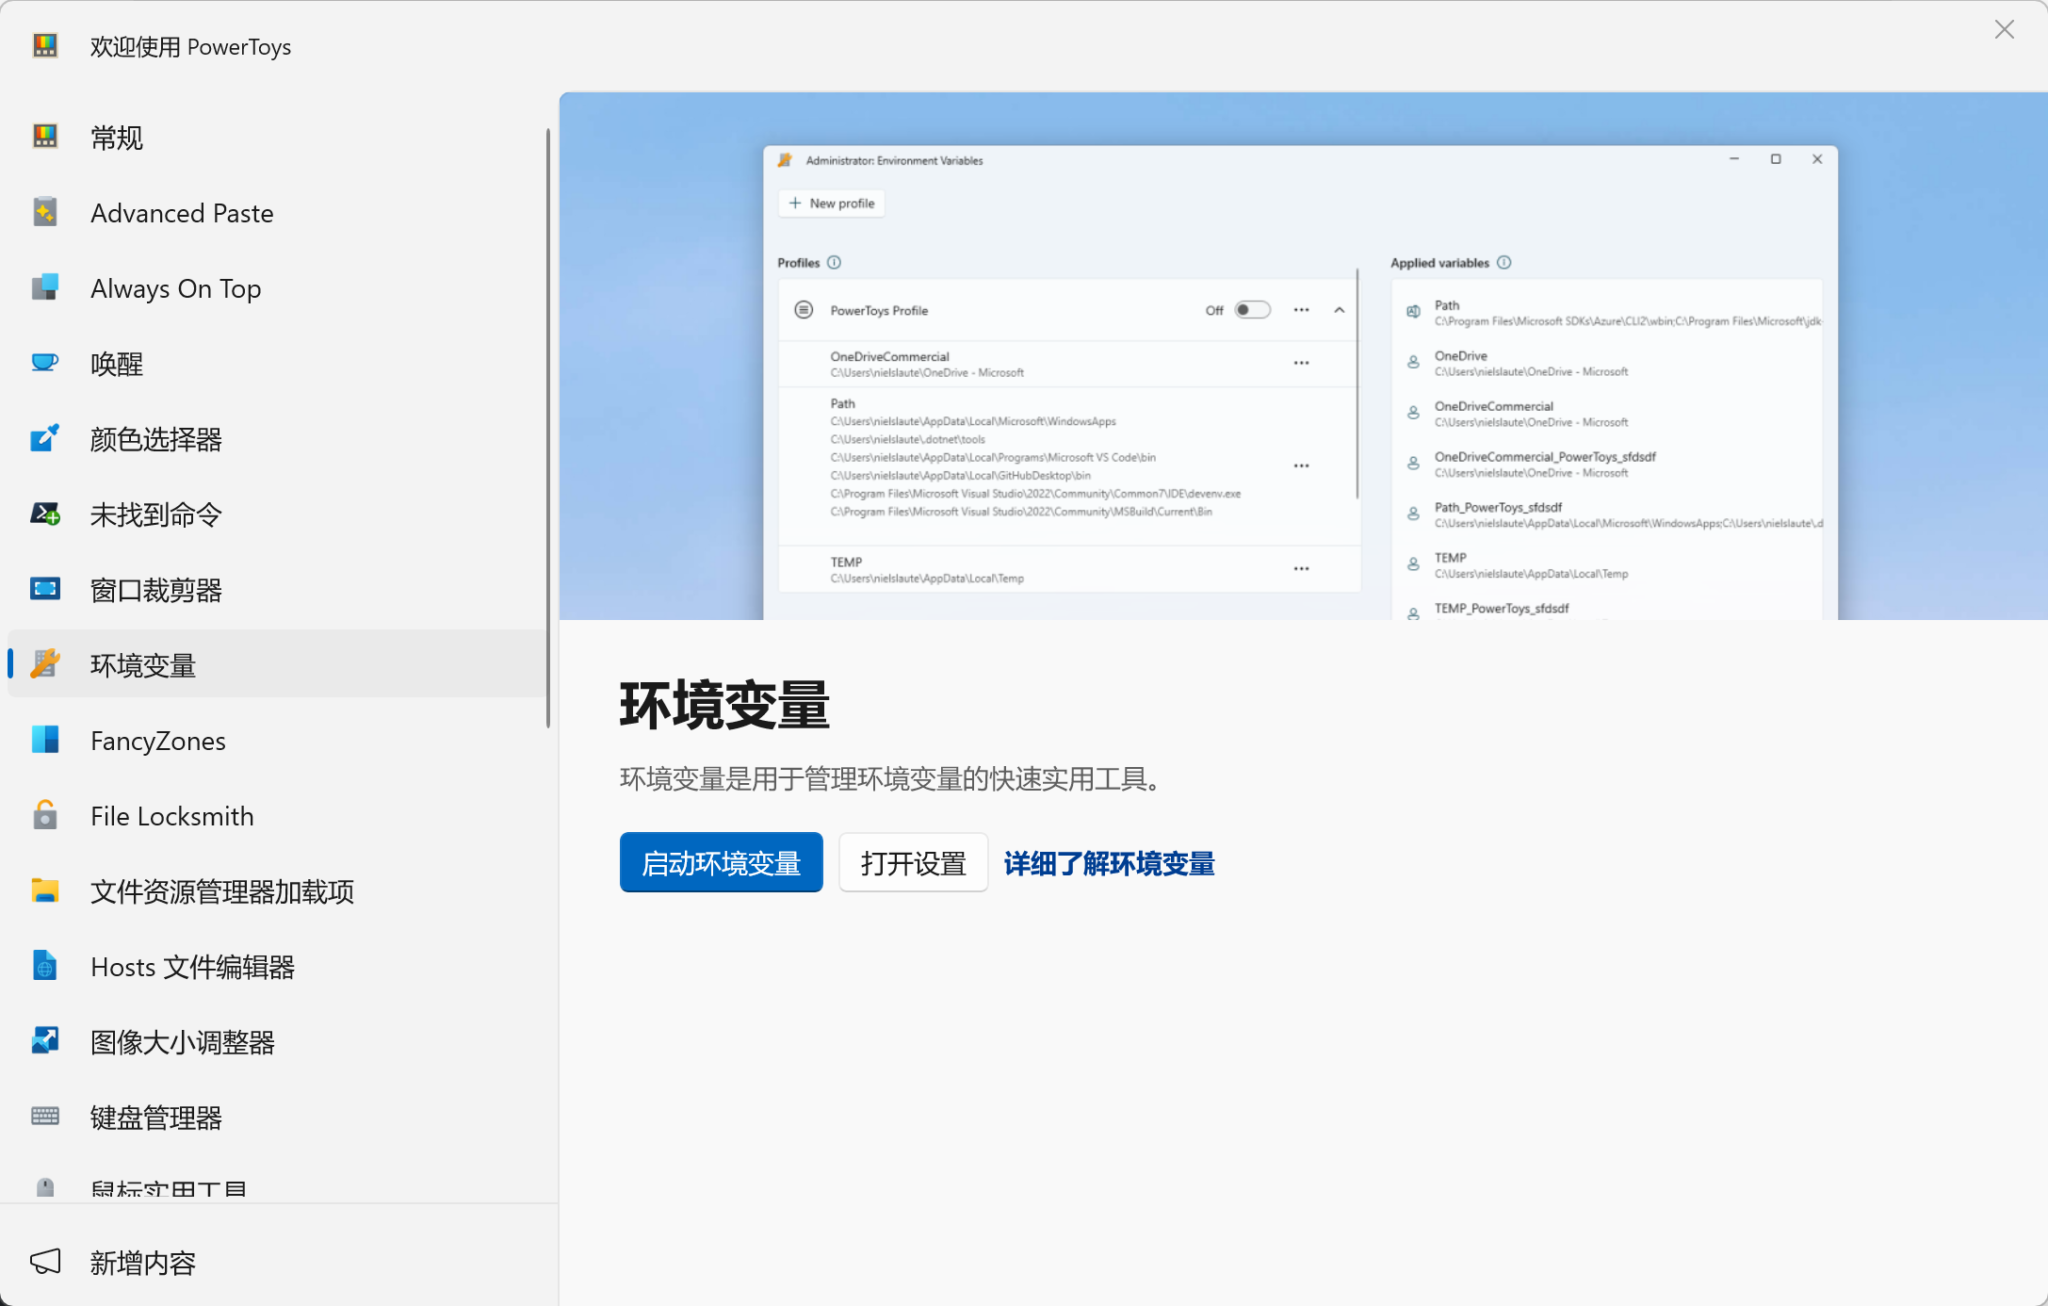Click the 打开设置 button
The image size is (2048, 1306).
[912, 862]
